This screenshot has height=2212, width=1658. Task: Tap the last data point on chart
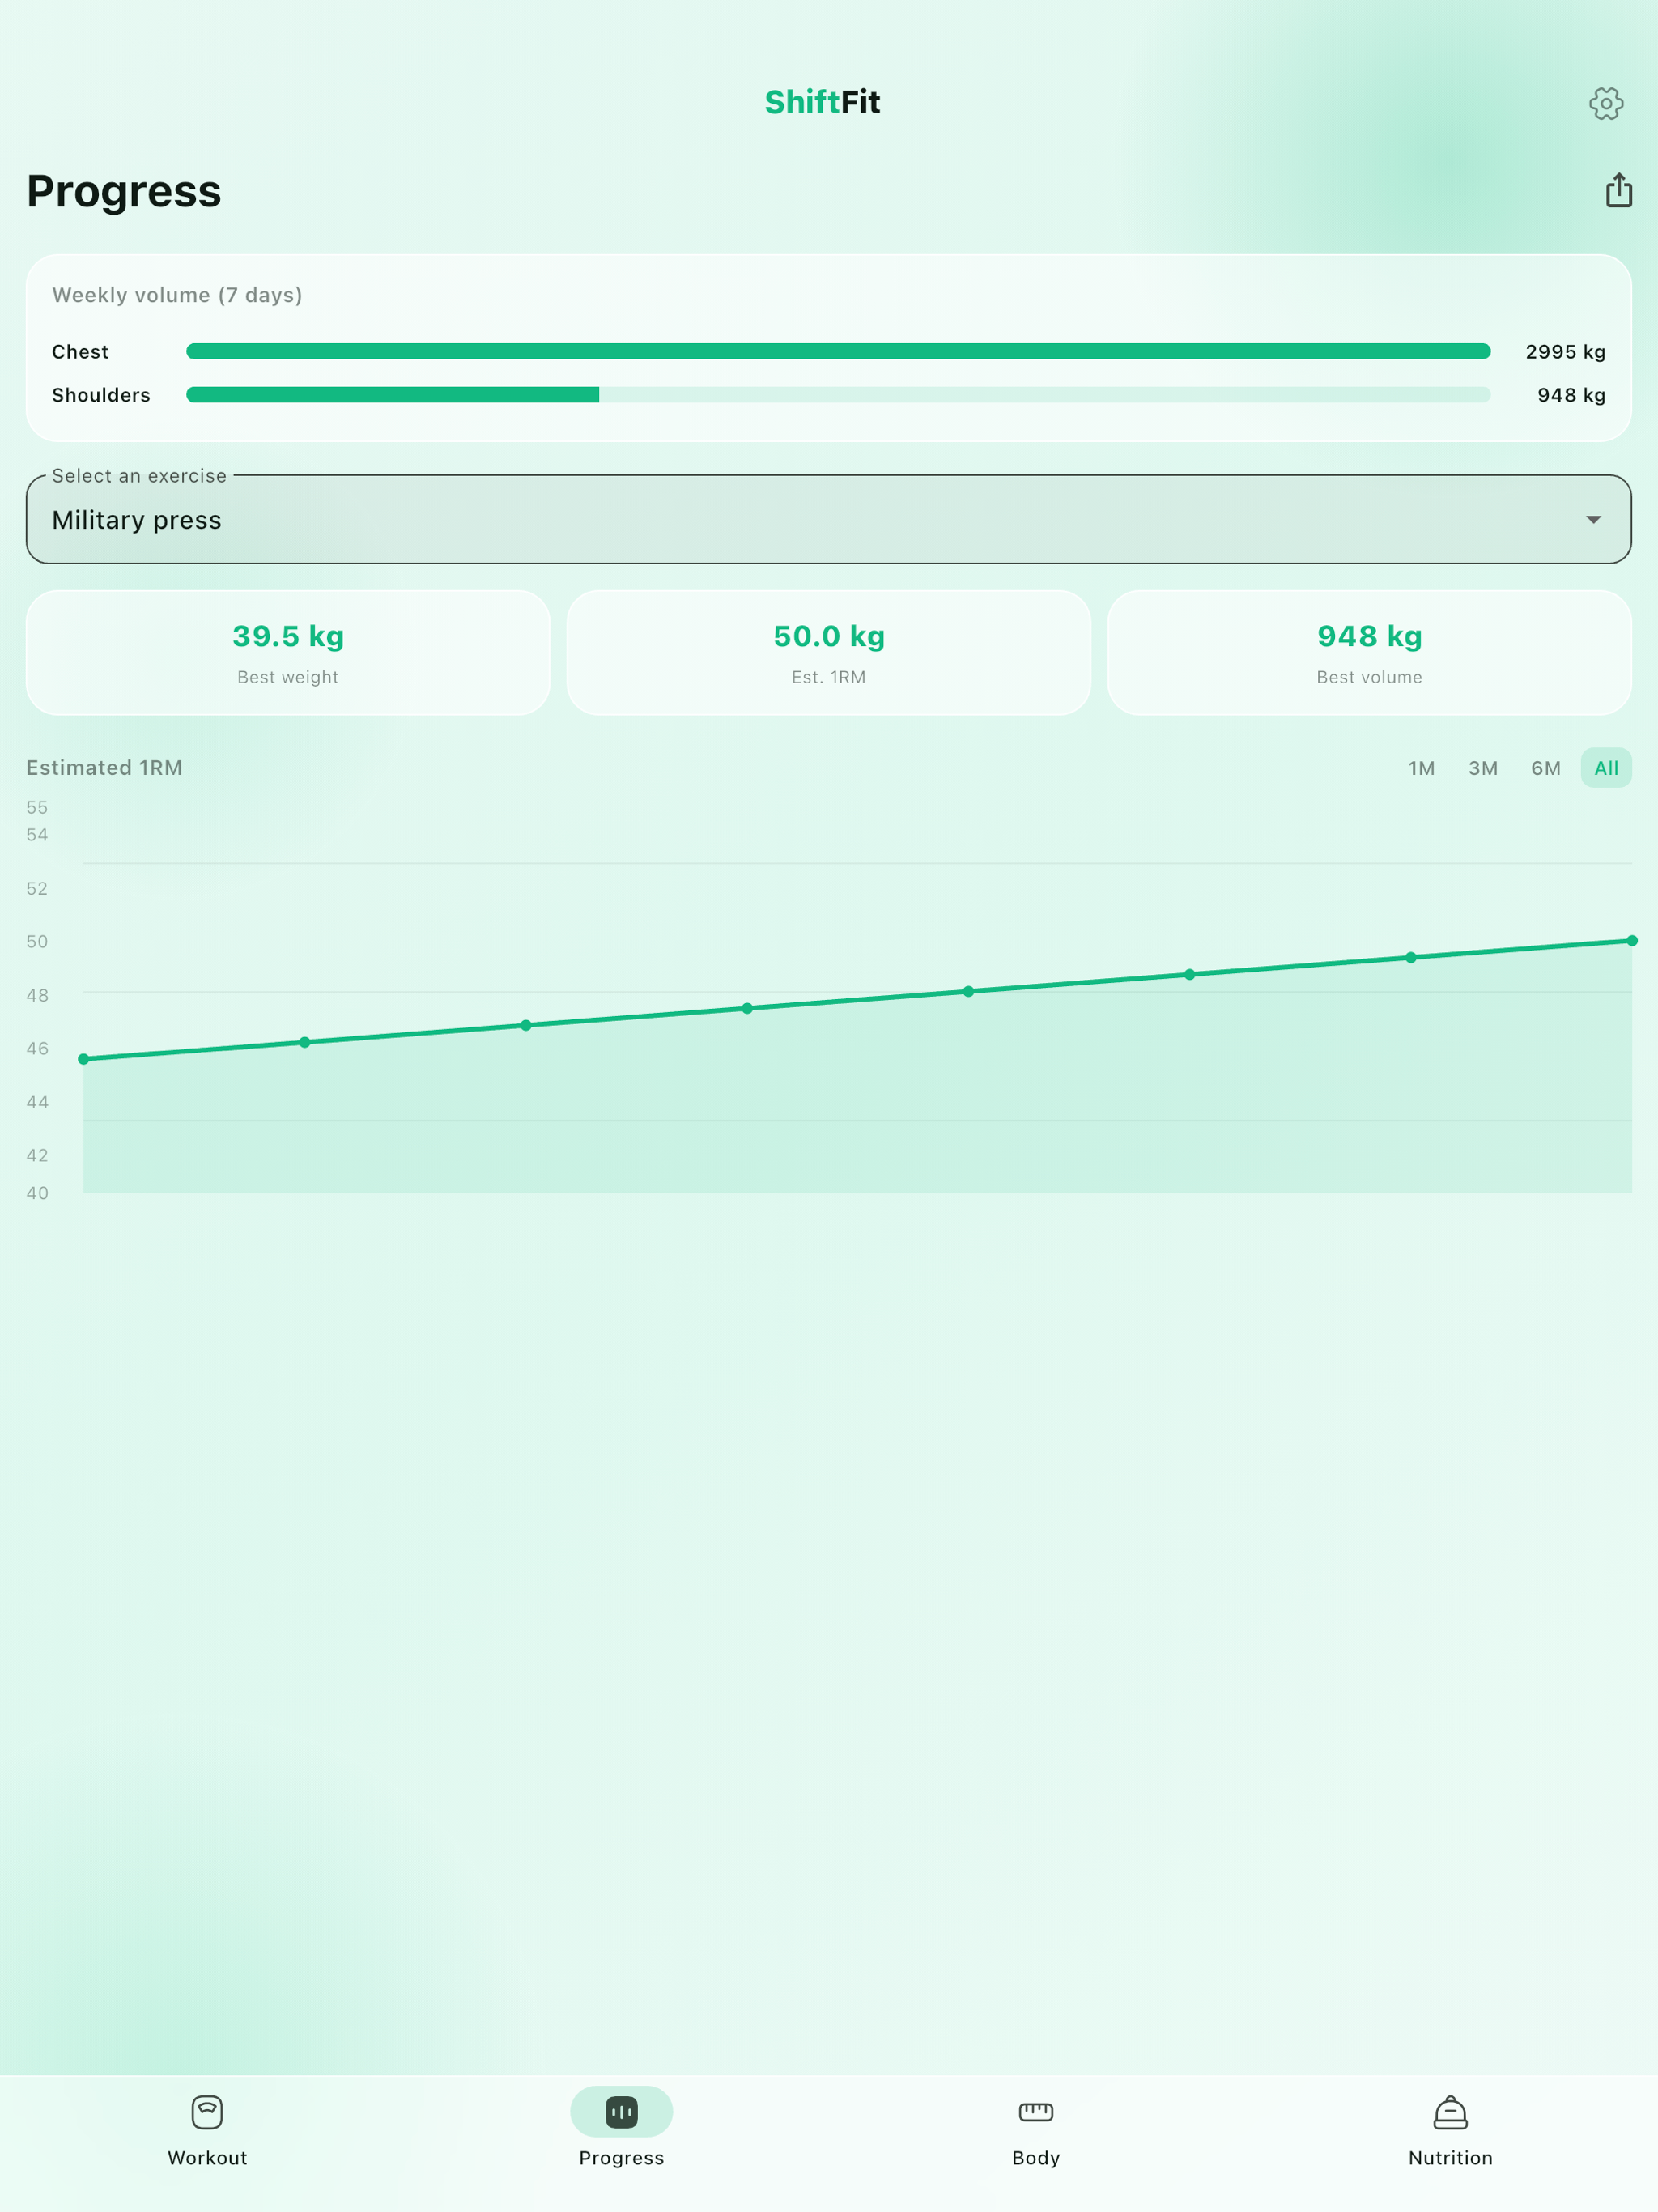(x=1631, y=941)
